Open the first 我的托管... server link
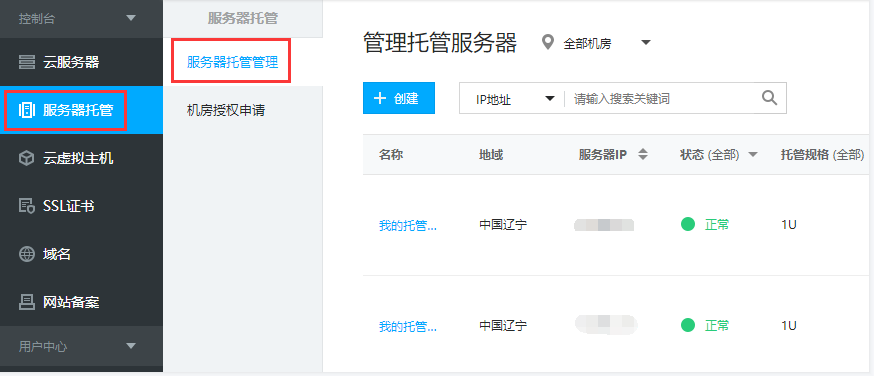 click(x=407, y=226)
